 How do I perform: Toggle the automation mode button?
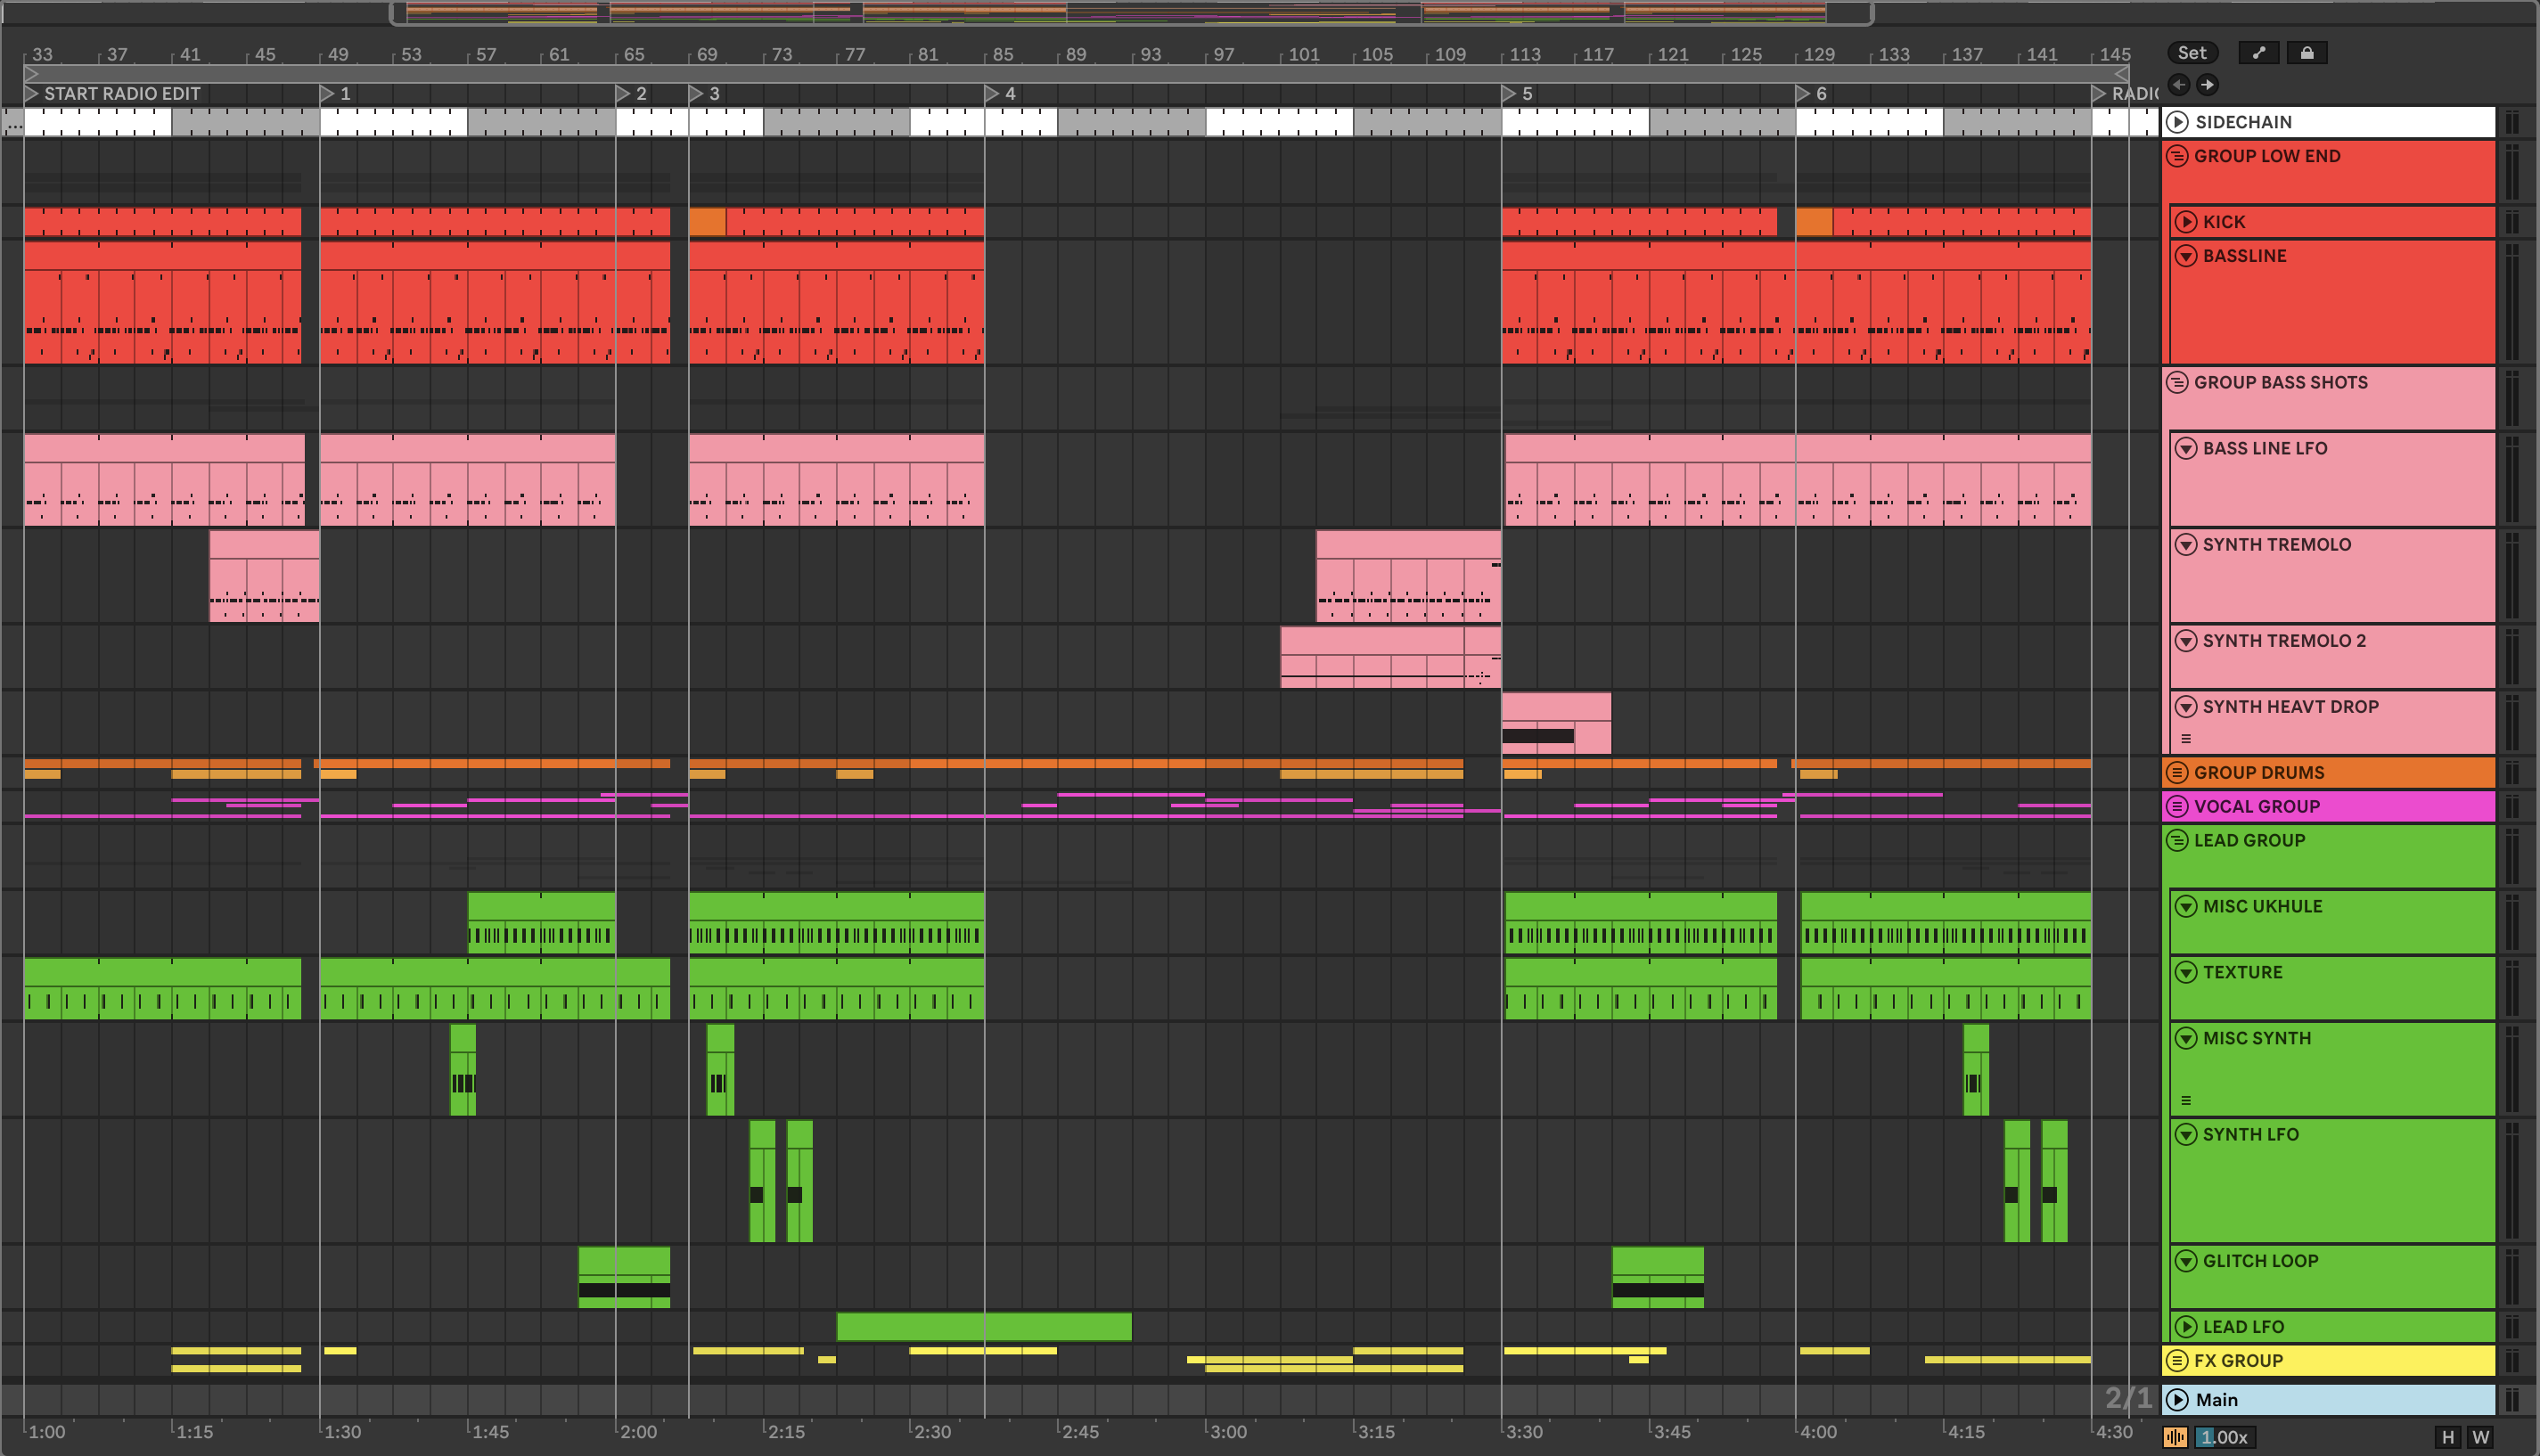pyautogui.click(x=2258, y=53)
